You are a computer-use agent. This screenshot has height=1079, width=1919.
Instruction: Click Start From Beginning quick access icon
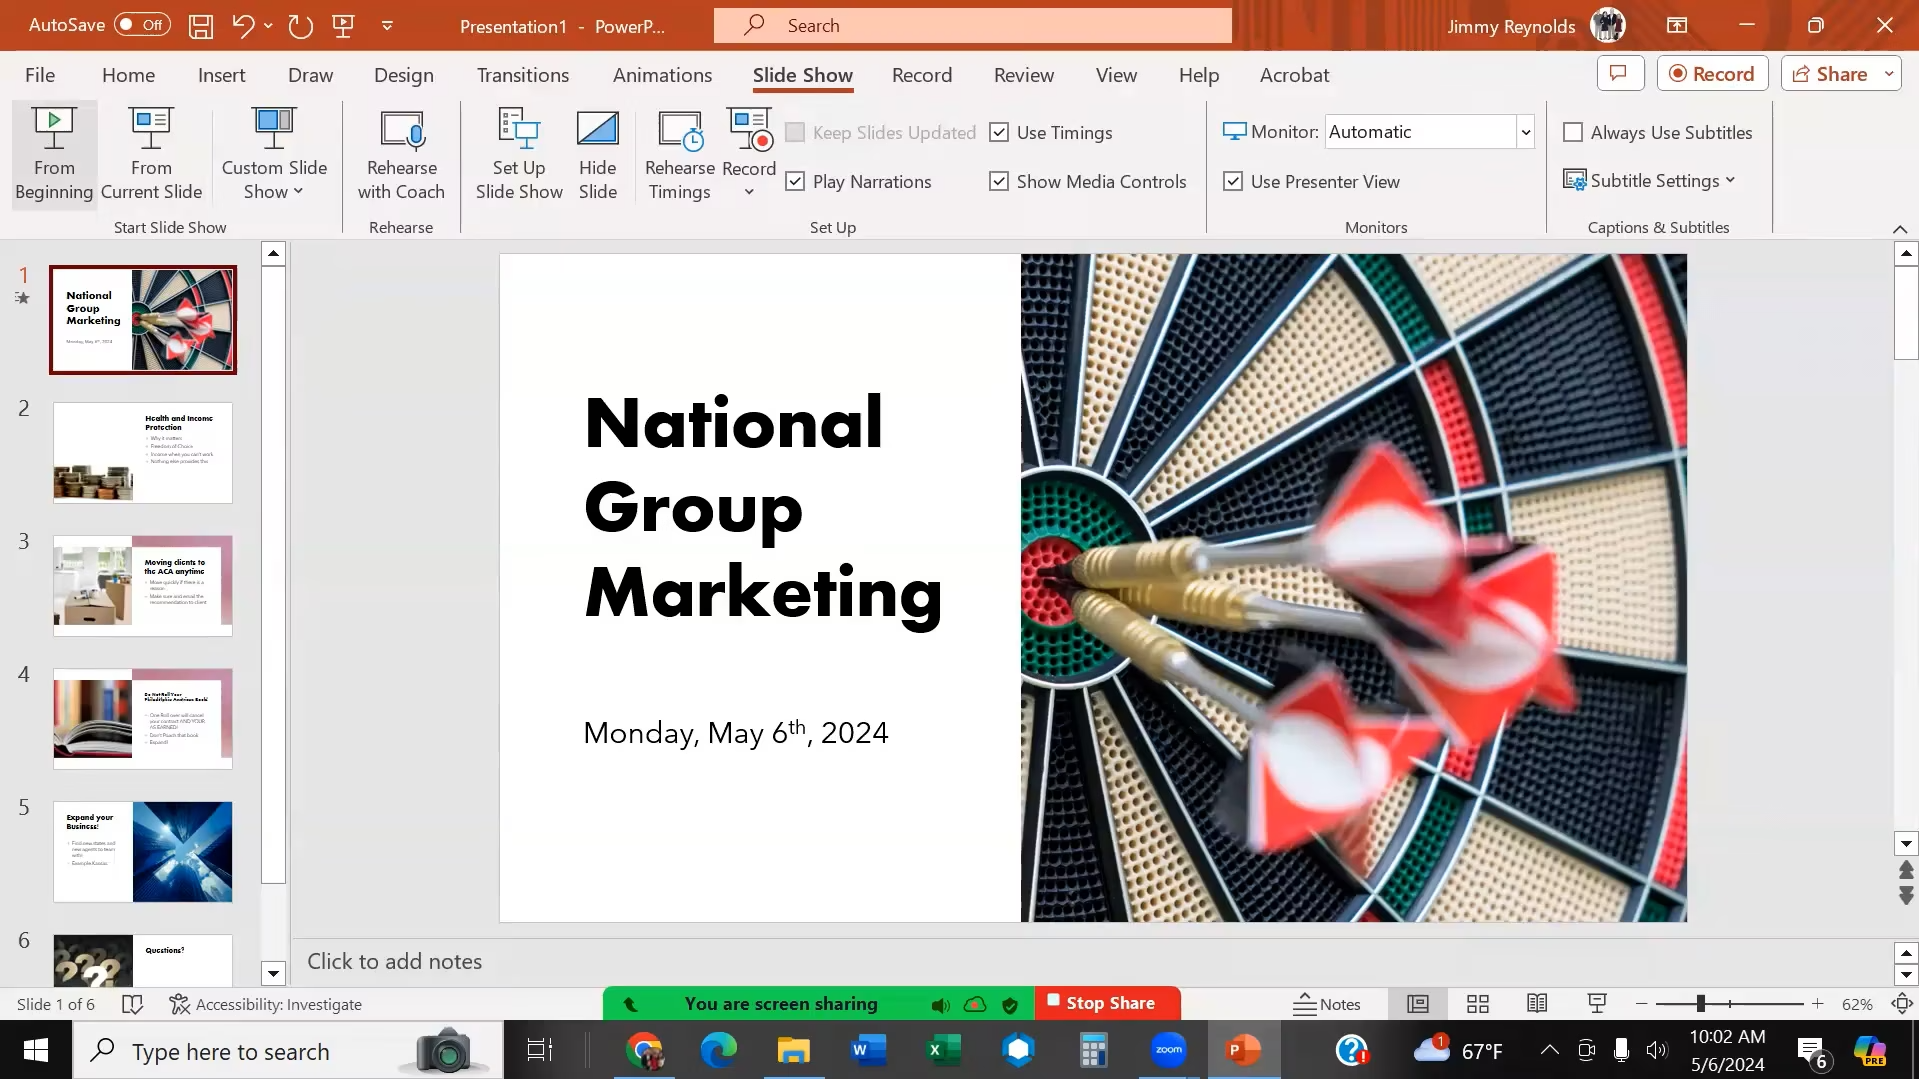coord(343,26)
